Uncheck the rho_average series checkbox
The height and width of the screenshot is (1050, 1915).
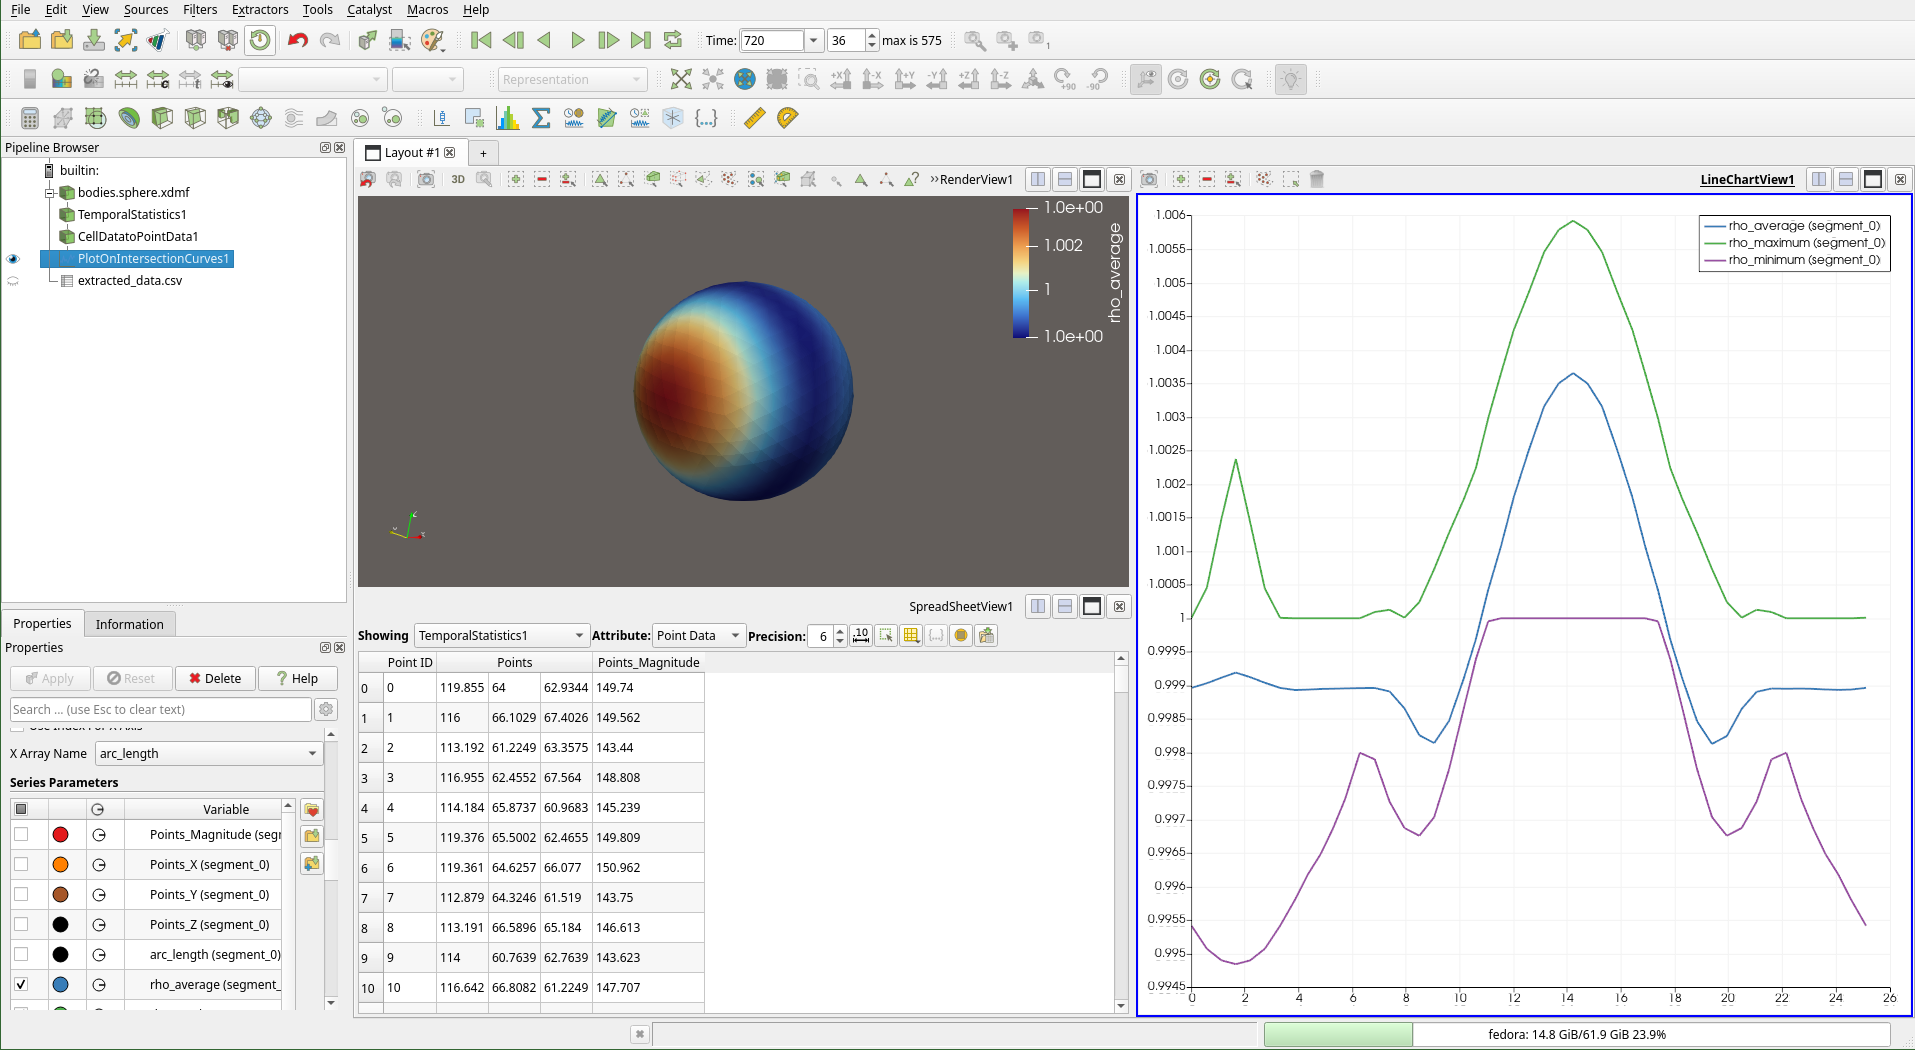point(21,985)
